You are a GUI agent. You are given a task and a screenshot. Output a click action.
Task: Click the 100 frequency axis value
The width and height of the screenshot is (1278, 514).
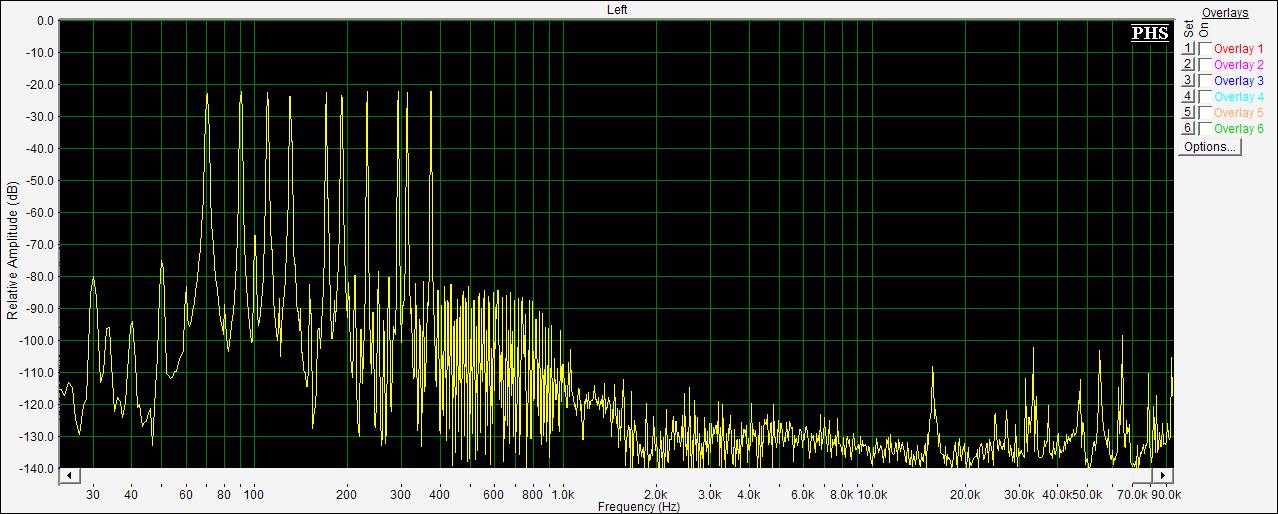coord(253,495)
